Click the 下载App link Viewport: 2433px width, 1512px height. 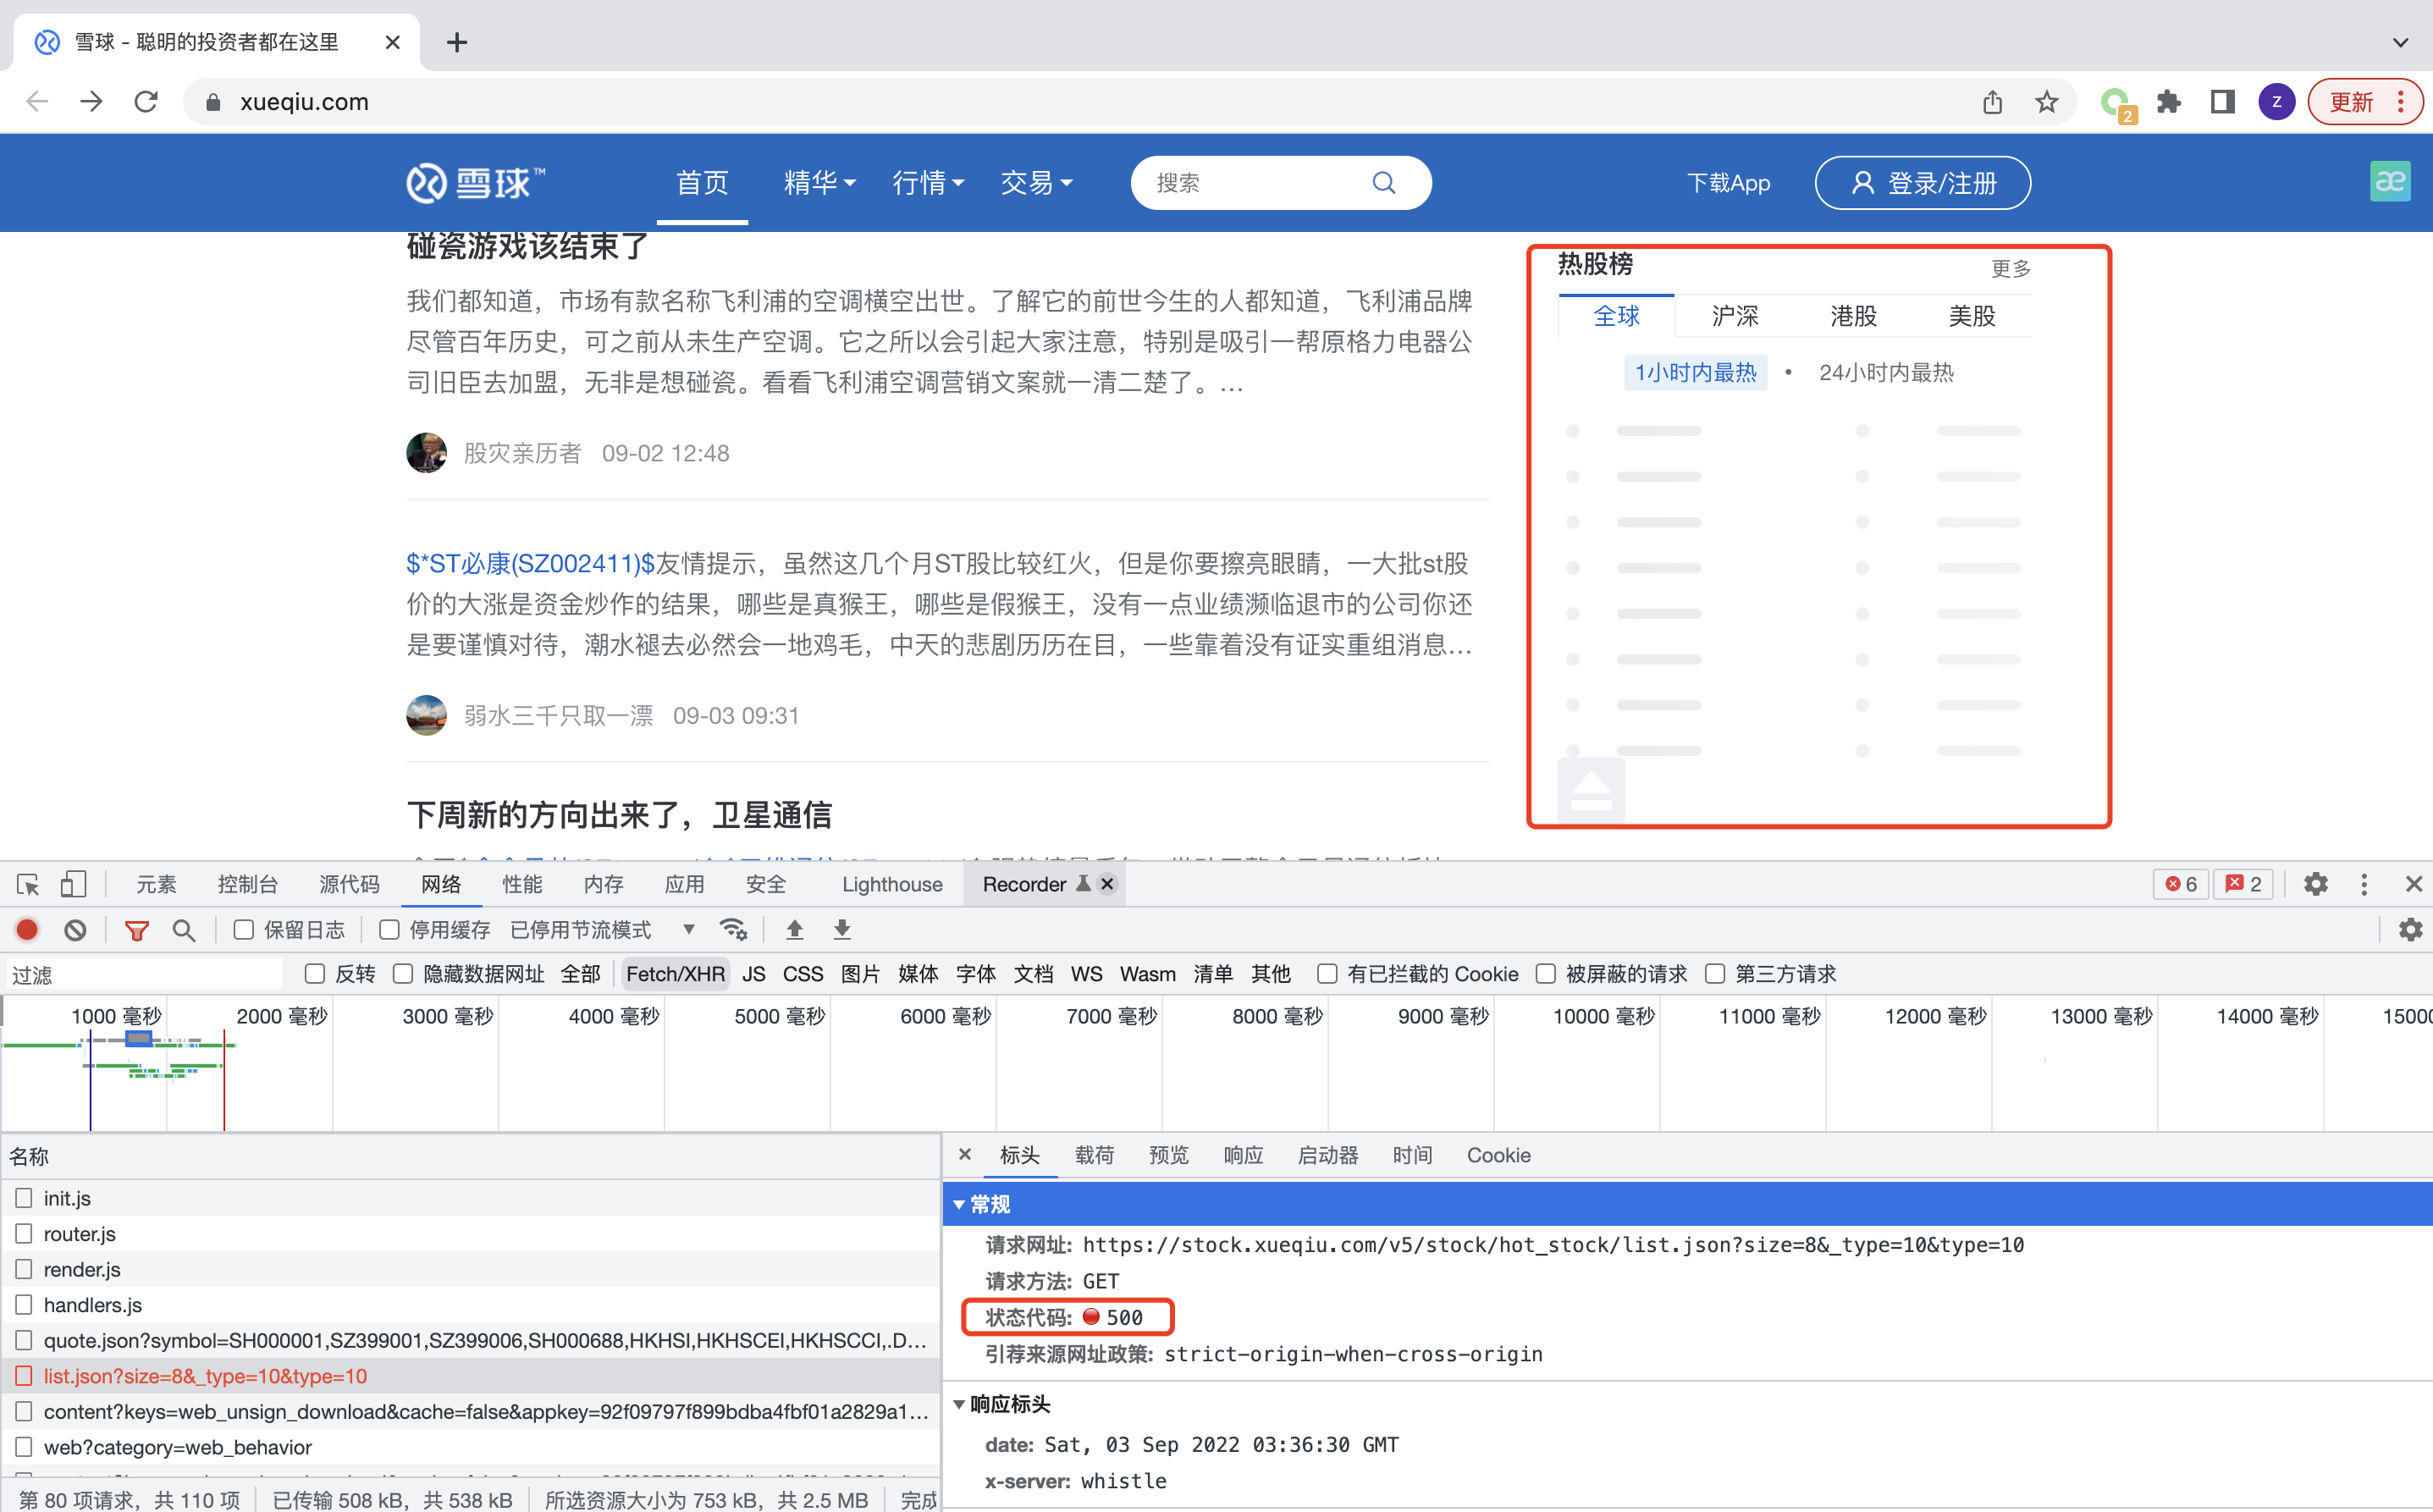1728,182
